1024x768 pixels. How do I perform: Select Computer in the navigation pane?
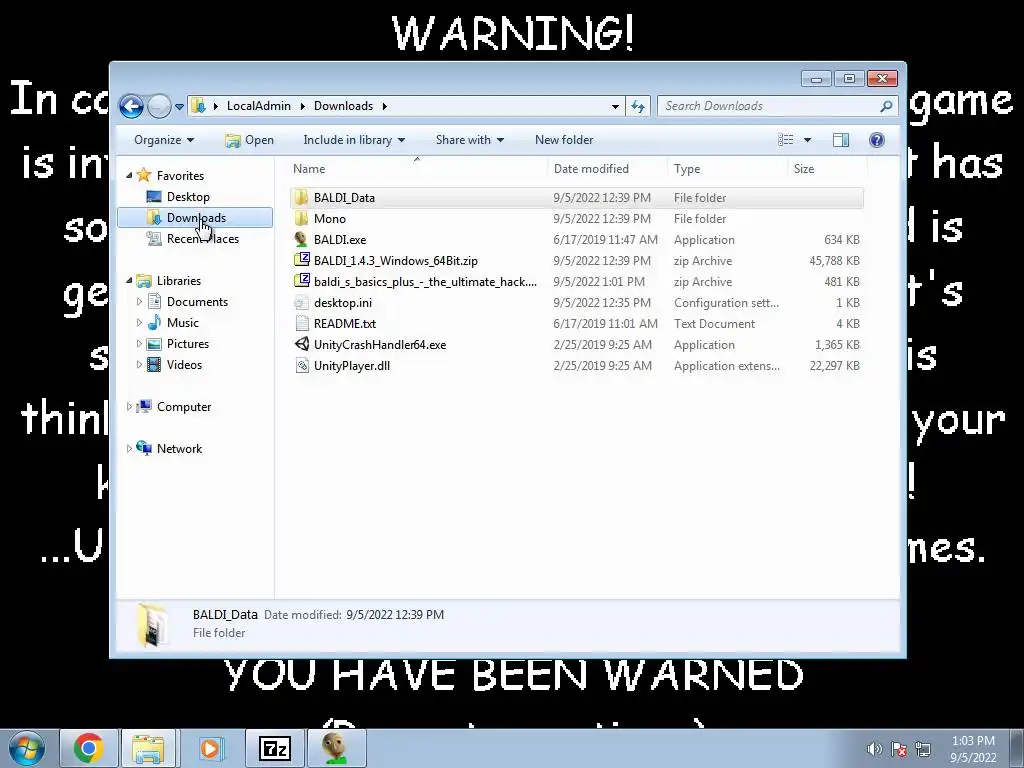point(184,407)
